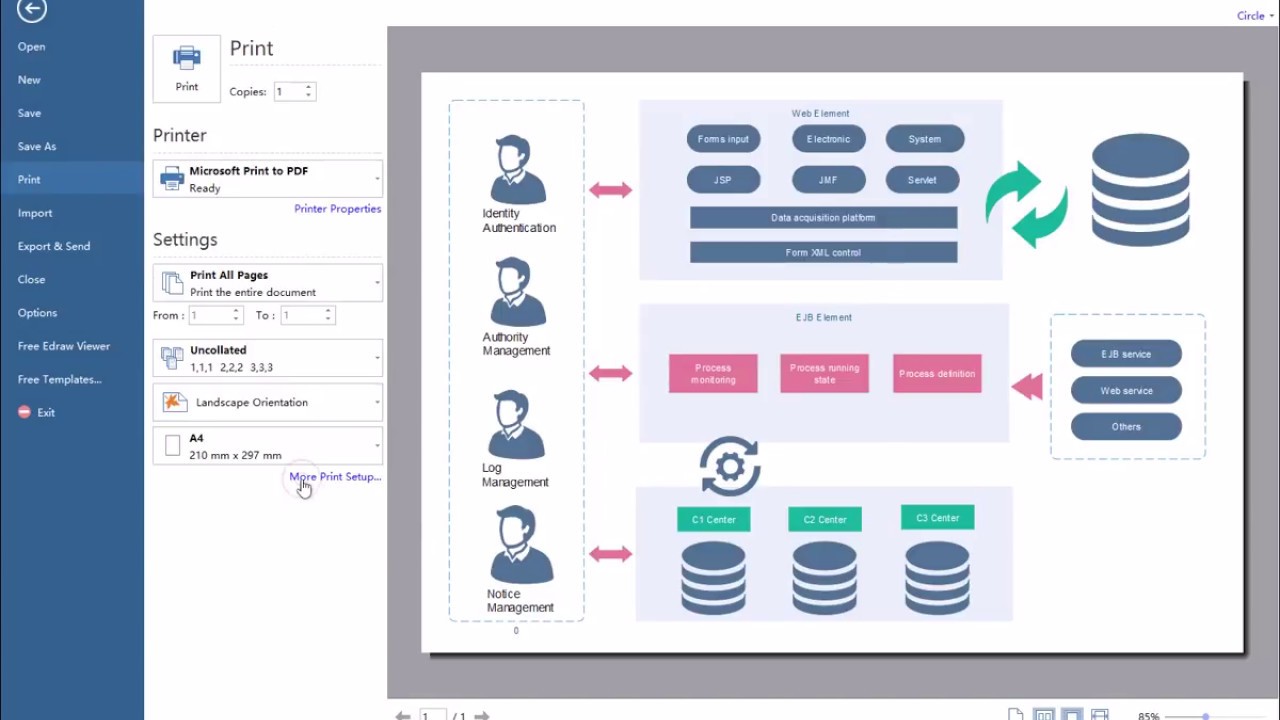Open Microsoft Print to PDF printer dropdown
The image size is (1280, 720).
pyautogui.click(x=267, y=179)
